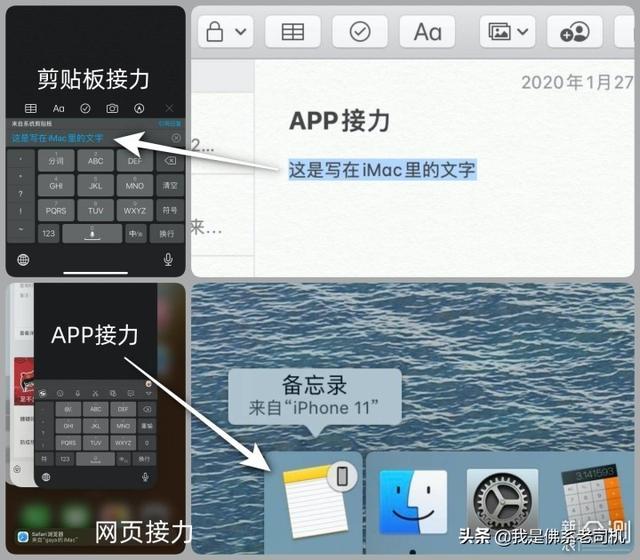Tap the exclamation mark key on 剪贴板接力 keyboard
This screenshot has height=560, width=640.
coord(20,211)
